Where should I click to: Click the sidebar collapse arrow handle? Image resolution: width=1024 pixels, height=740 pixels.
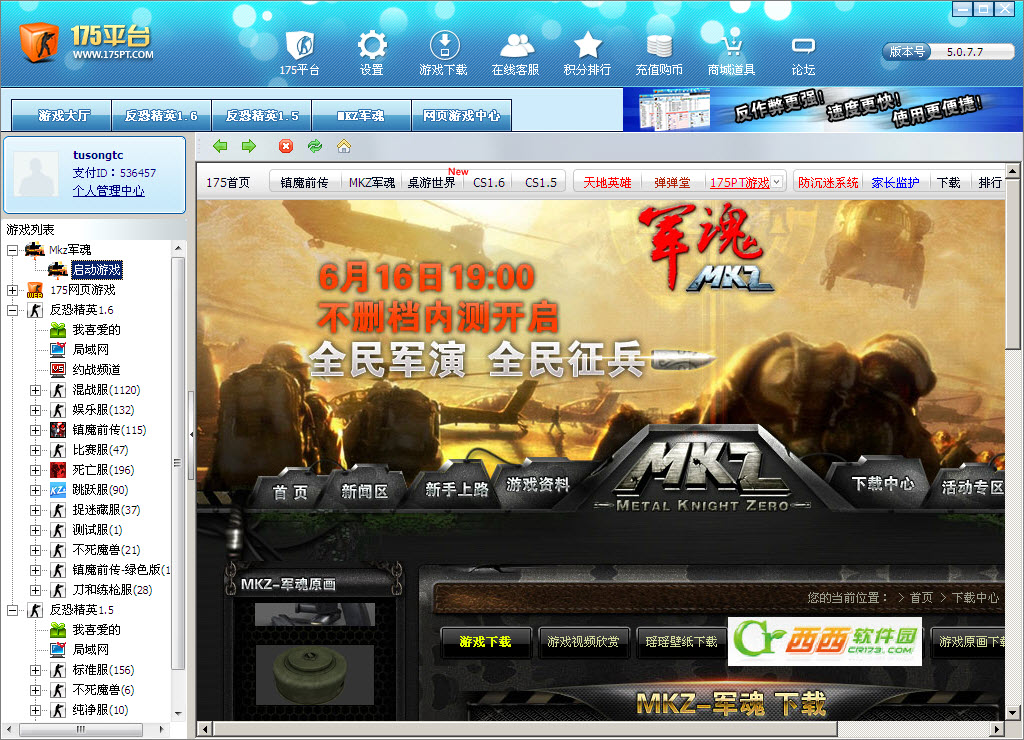[x=191, y=434]
